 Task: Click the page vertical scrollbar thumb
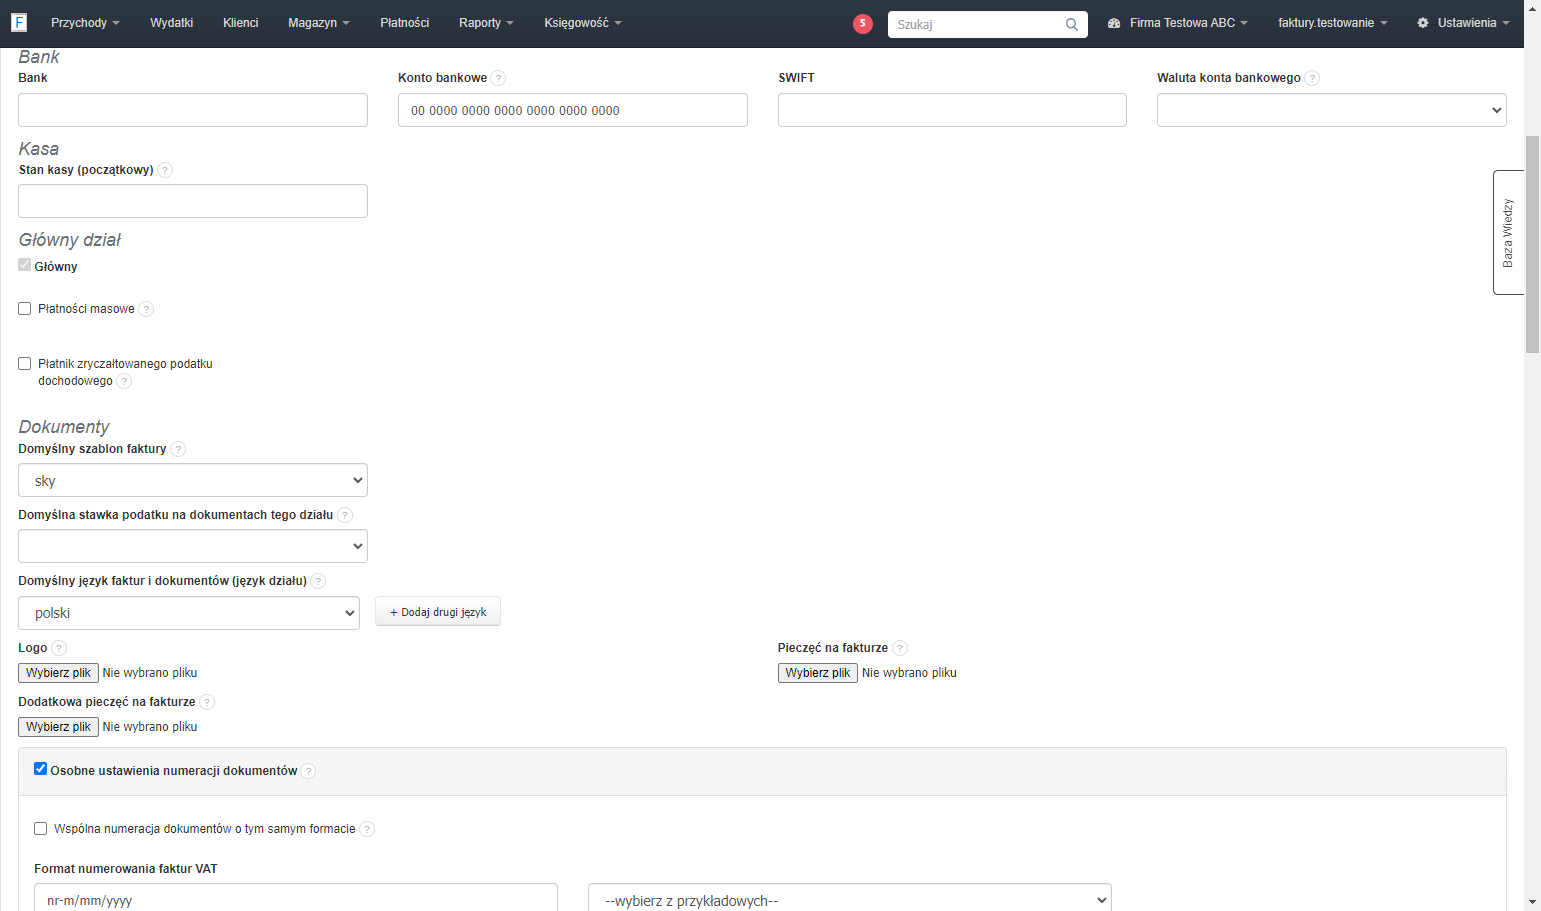tap(1532, 245)
